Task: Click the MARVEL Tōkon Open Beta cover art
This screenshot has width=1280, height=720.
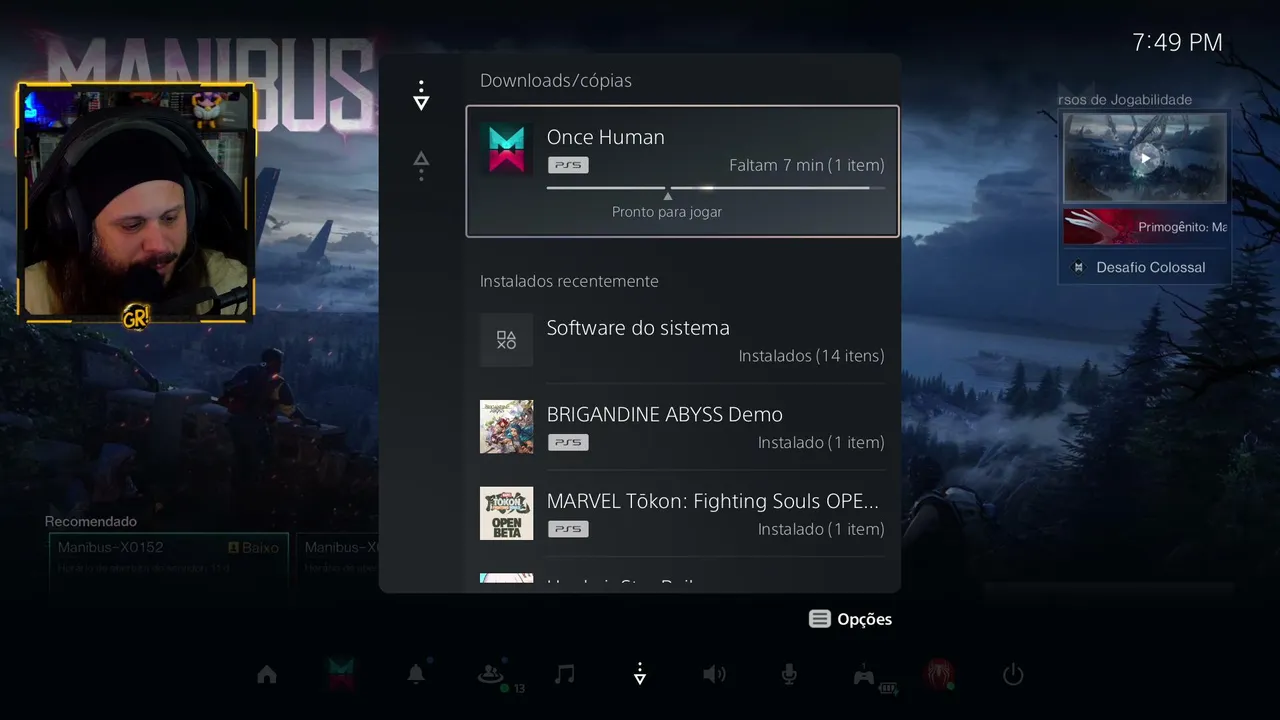Action: (x=506, y=514)
